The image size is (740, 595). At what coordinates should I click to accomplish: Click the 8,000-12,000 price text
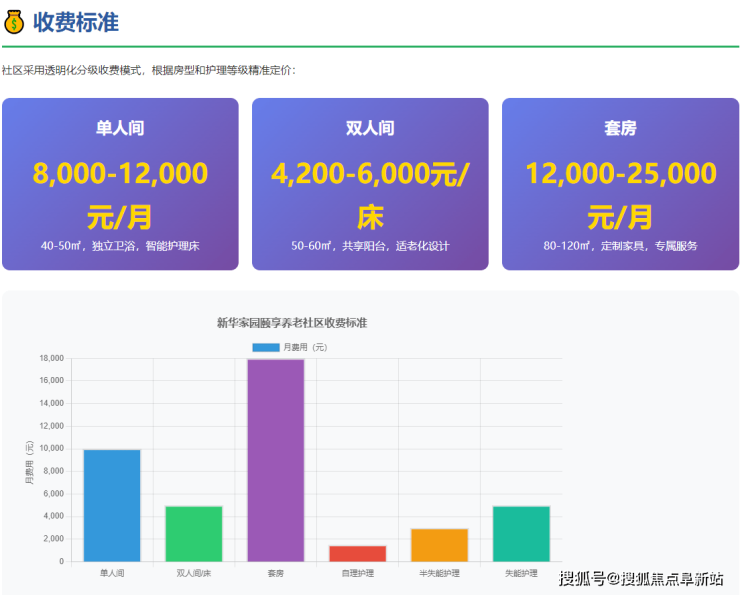(x=120, y=173)
